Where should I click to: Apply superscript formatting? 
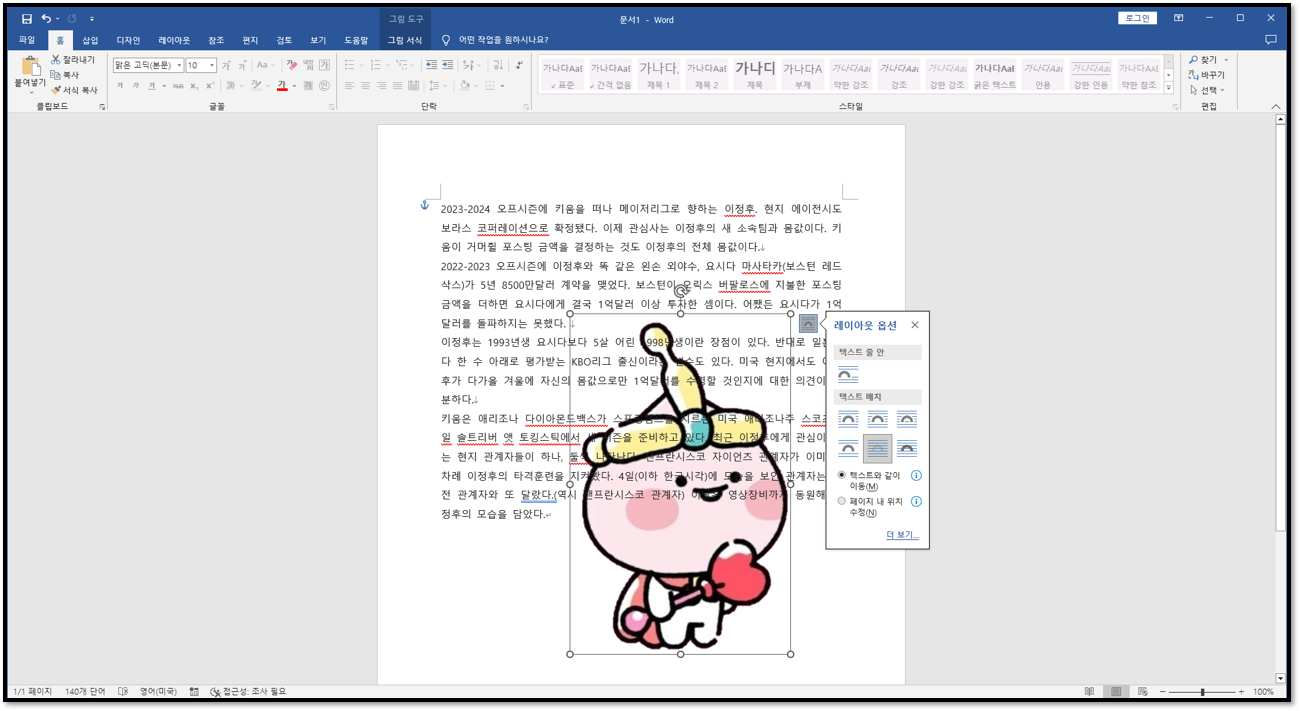210,86
